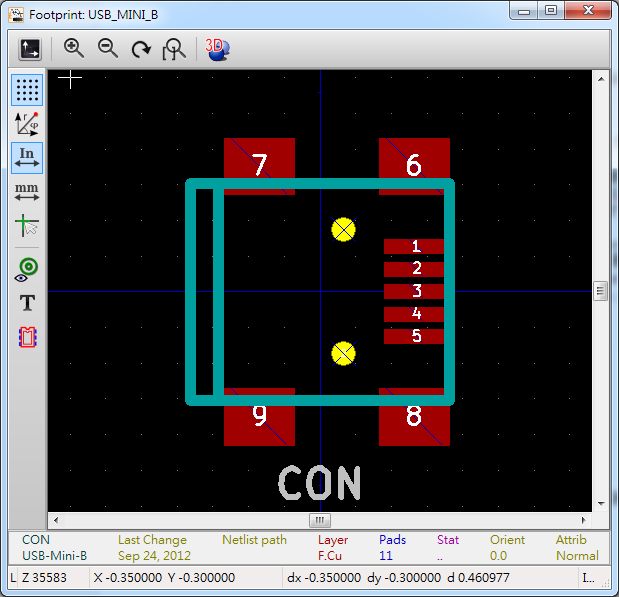Click the zoom in magnifier icon
Viewport: 619px width, 597px height.
[74, 48]
